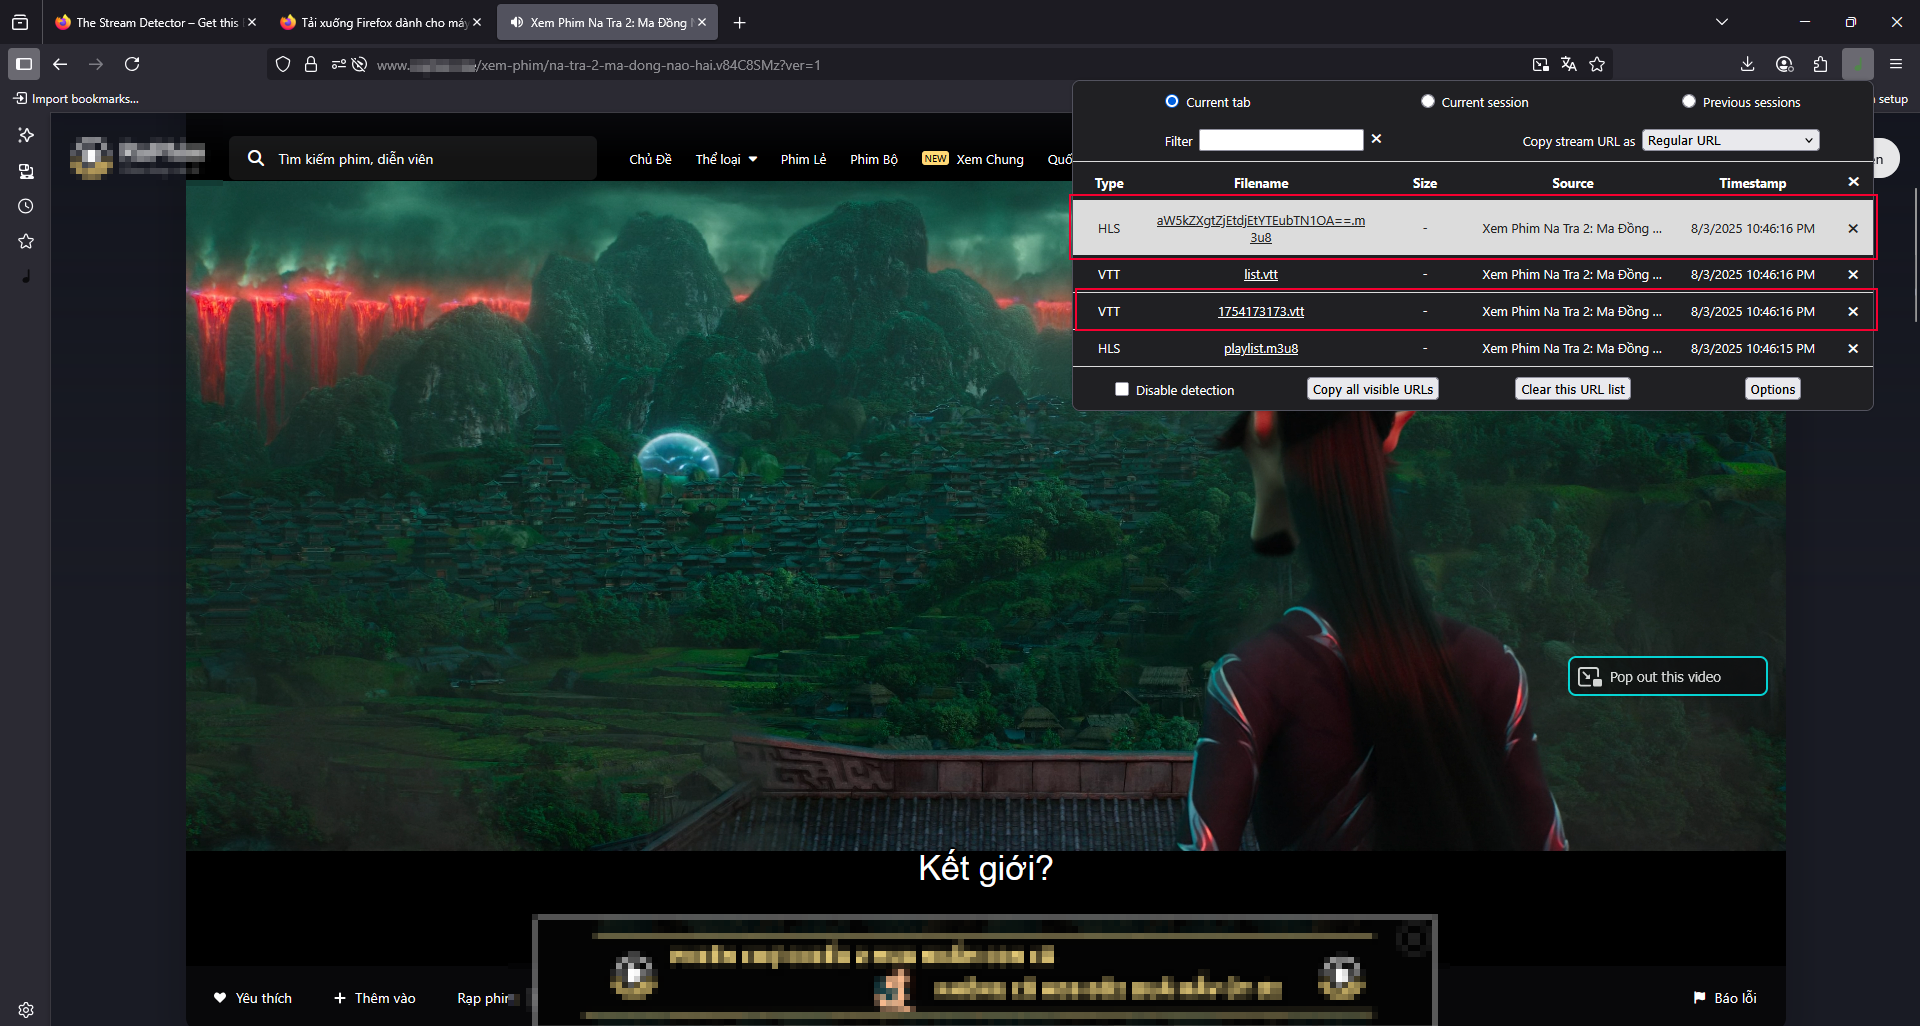Focus the Filter input field
Image resolution: width=1920 pixels, height=1026 pixels.
pyautogui.click(x=1281, y=140)
